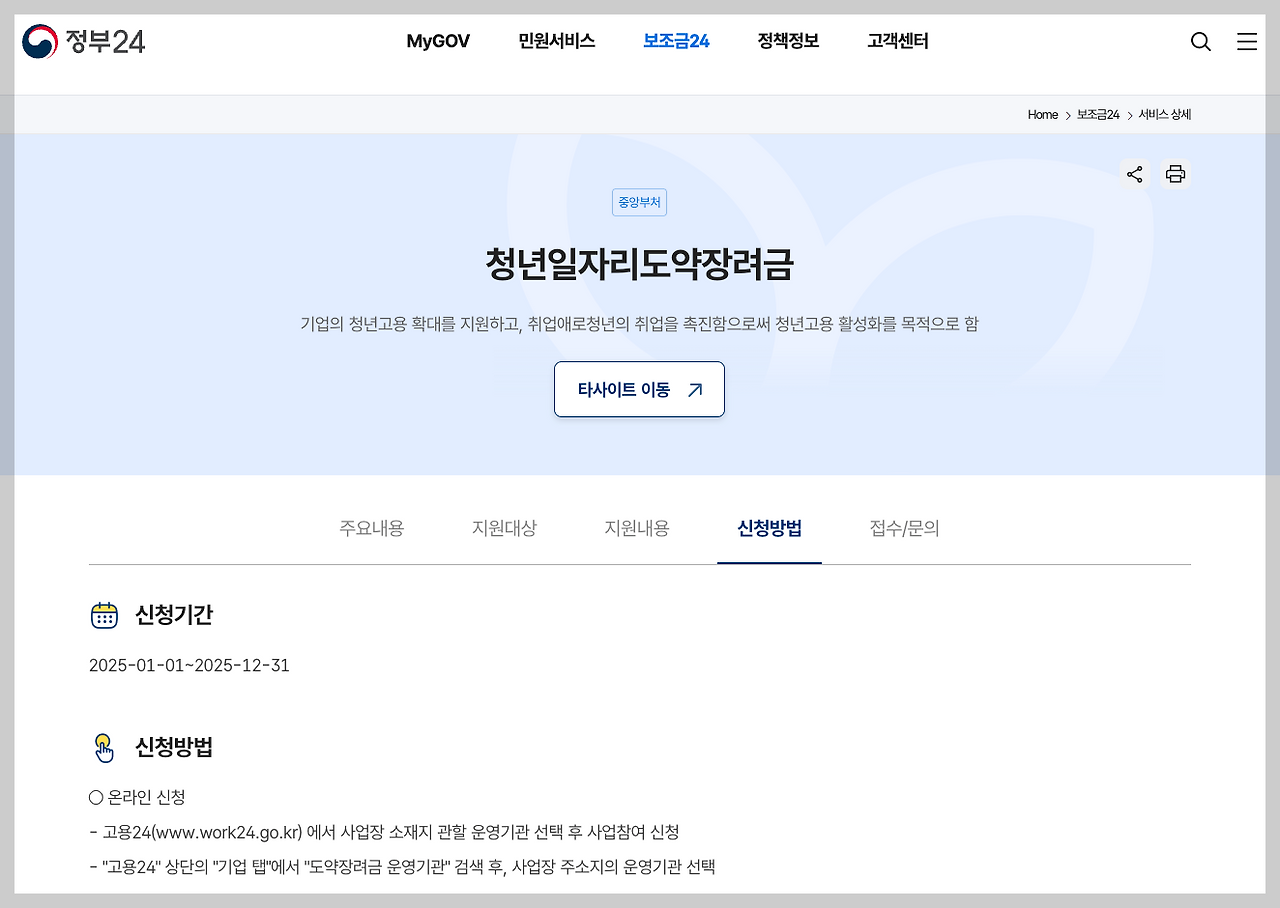Open the MyGOV menu
The height and width of the screenshot is (908, 1280).
point(438,41)
